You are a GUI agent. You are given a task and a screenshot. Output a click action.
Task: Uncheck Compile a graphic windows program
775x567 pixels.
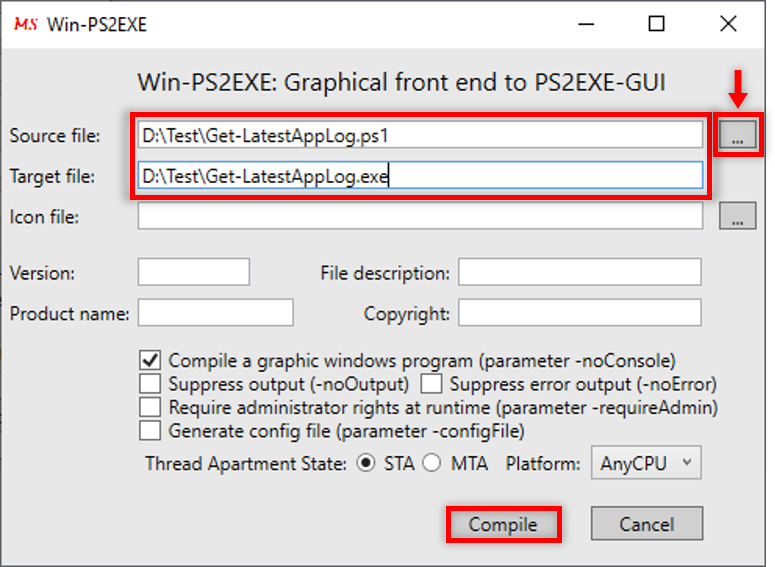pos(150,360)
